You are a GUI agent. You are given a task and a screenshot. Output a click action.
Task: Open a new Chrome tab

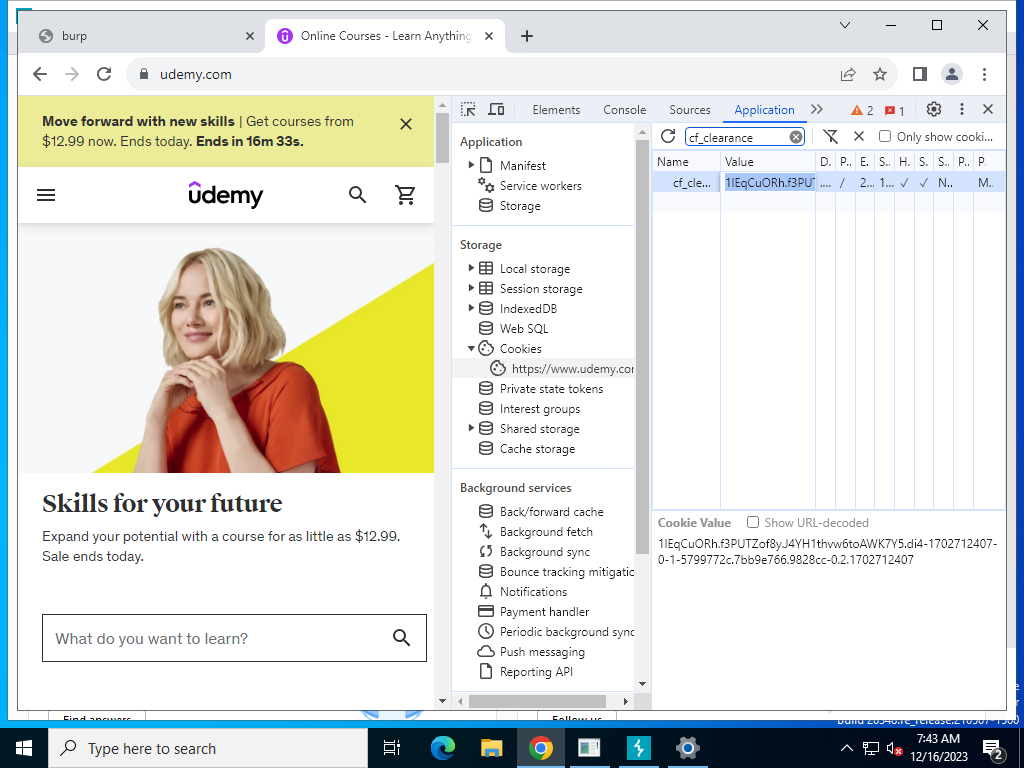pyautogui.click(x=527, y=36)
